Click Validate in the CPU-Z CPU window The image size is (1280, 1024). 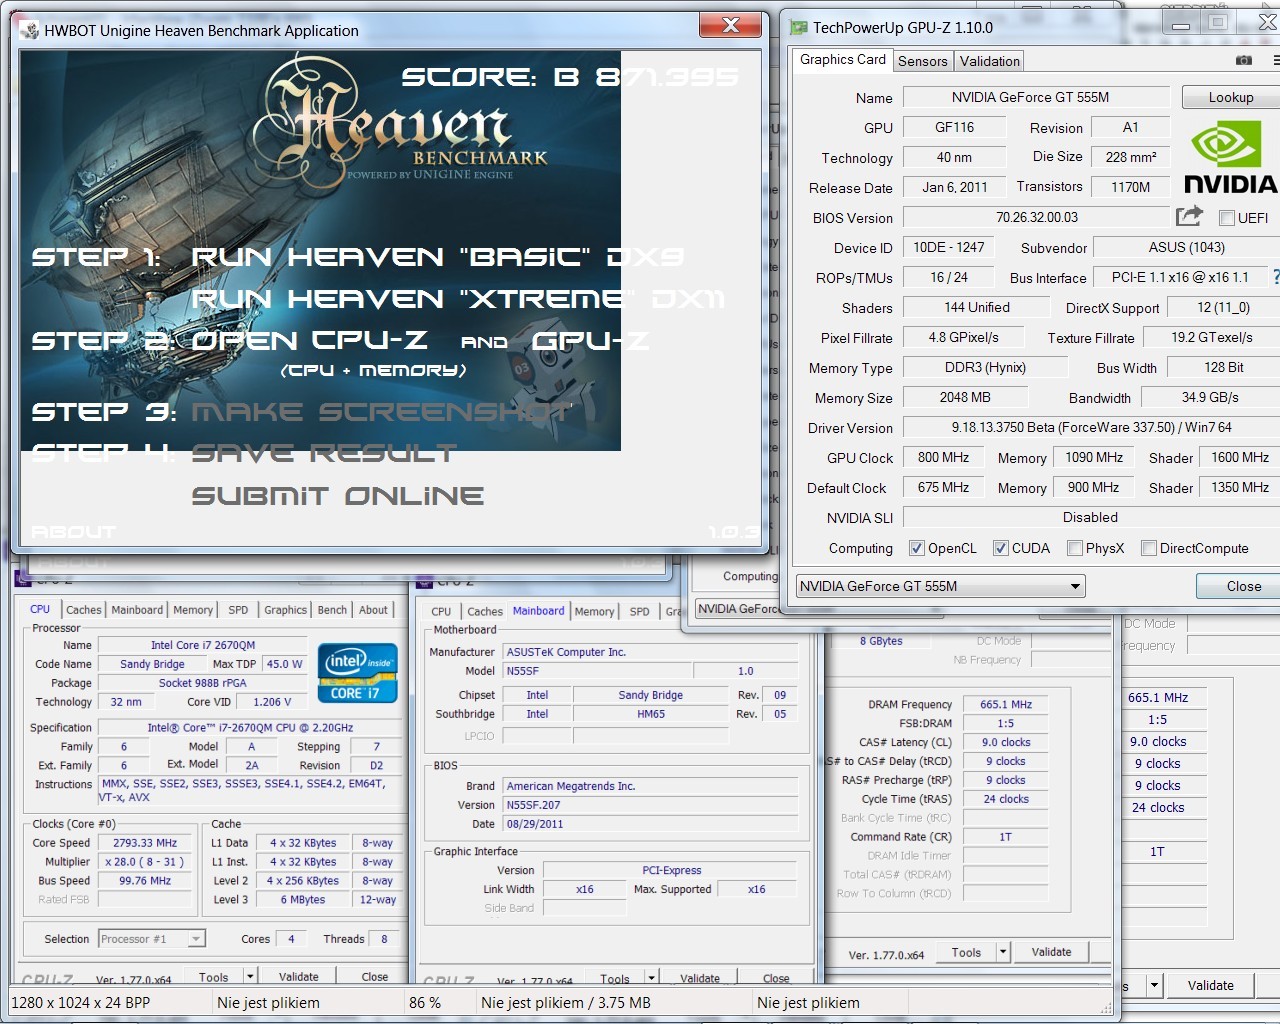point(299,976)
